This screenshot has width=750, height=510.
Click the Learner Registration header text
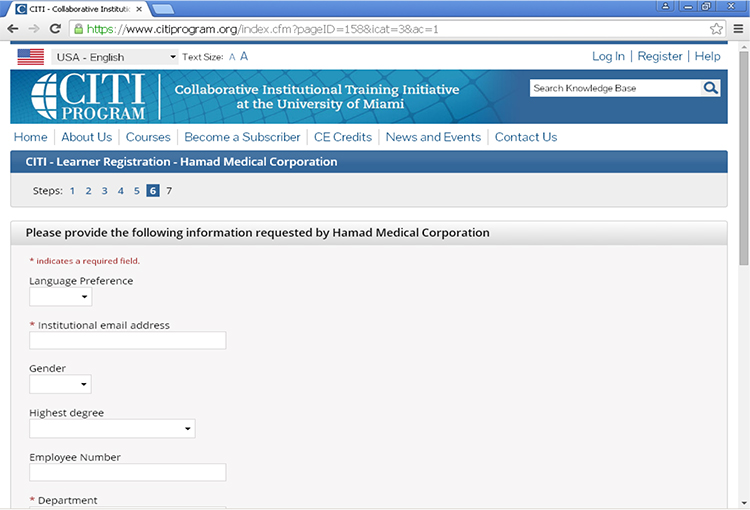182,162
